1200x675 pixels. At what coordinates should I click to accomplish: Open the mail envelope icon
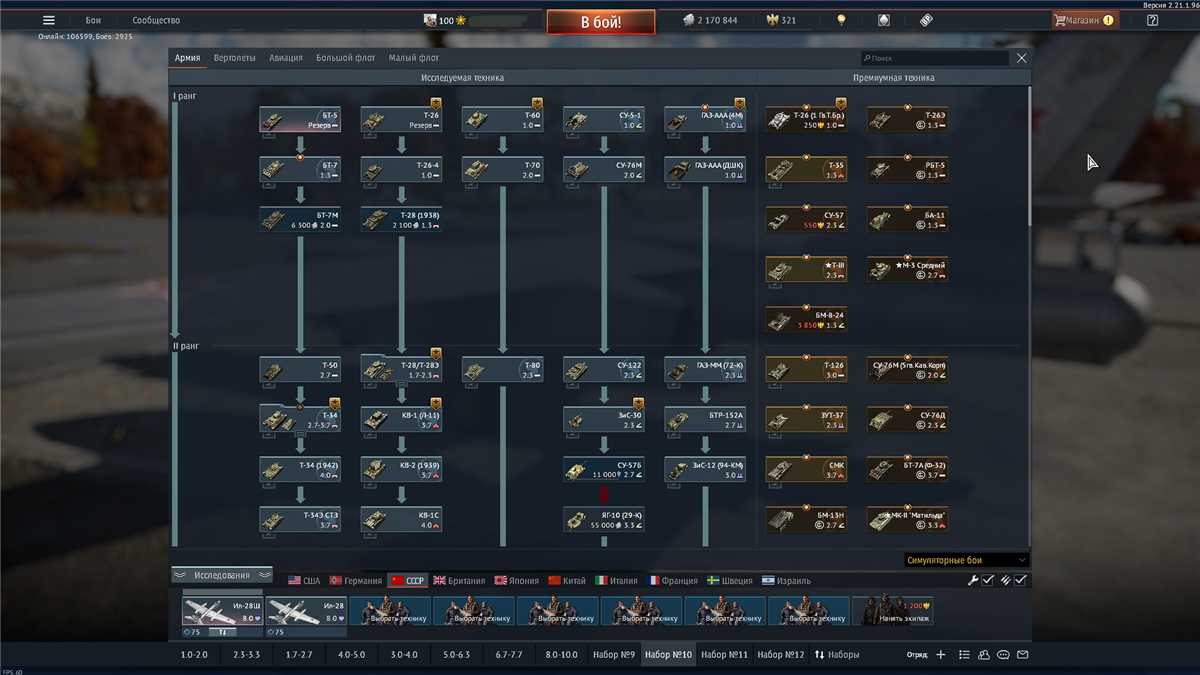(x=1023, y=655)
